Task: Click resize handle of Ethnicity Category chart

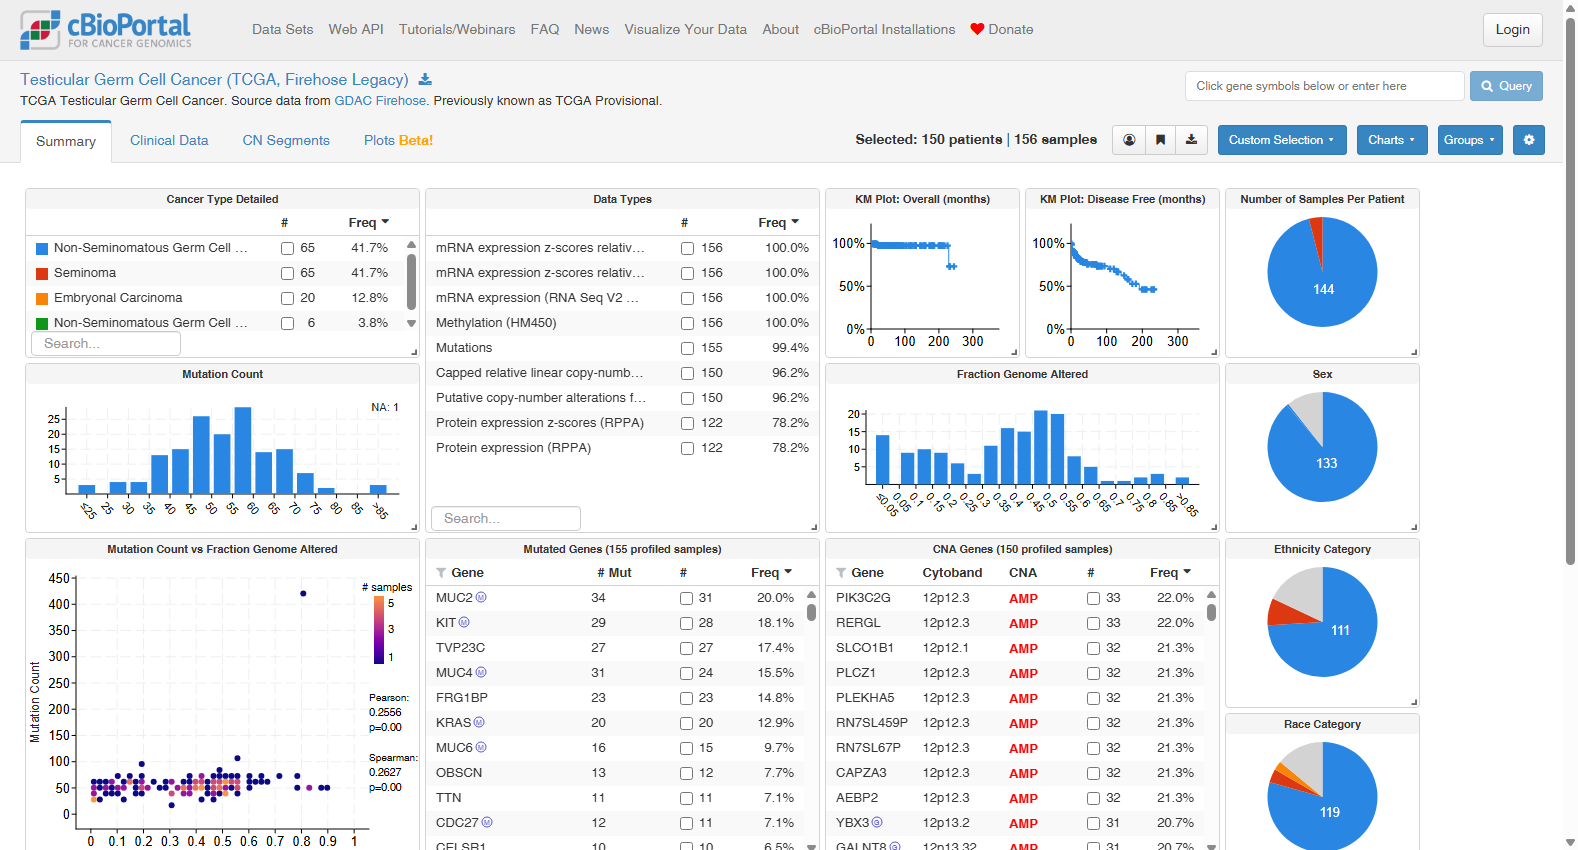Action: [x=1414, y=702]
